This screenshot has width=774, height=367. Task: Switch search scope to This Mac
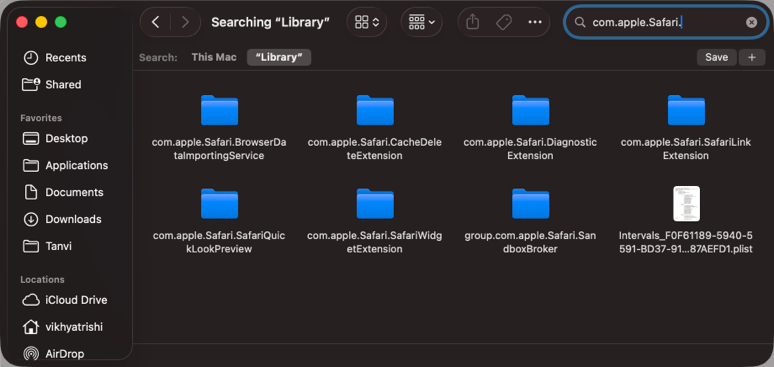(214, 57)
